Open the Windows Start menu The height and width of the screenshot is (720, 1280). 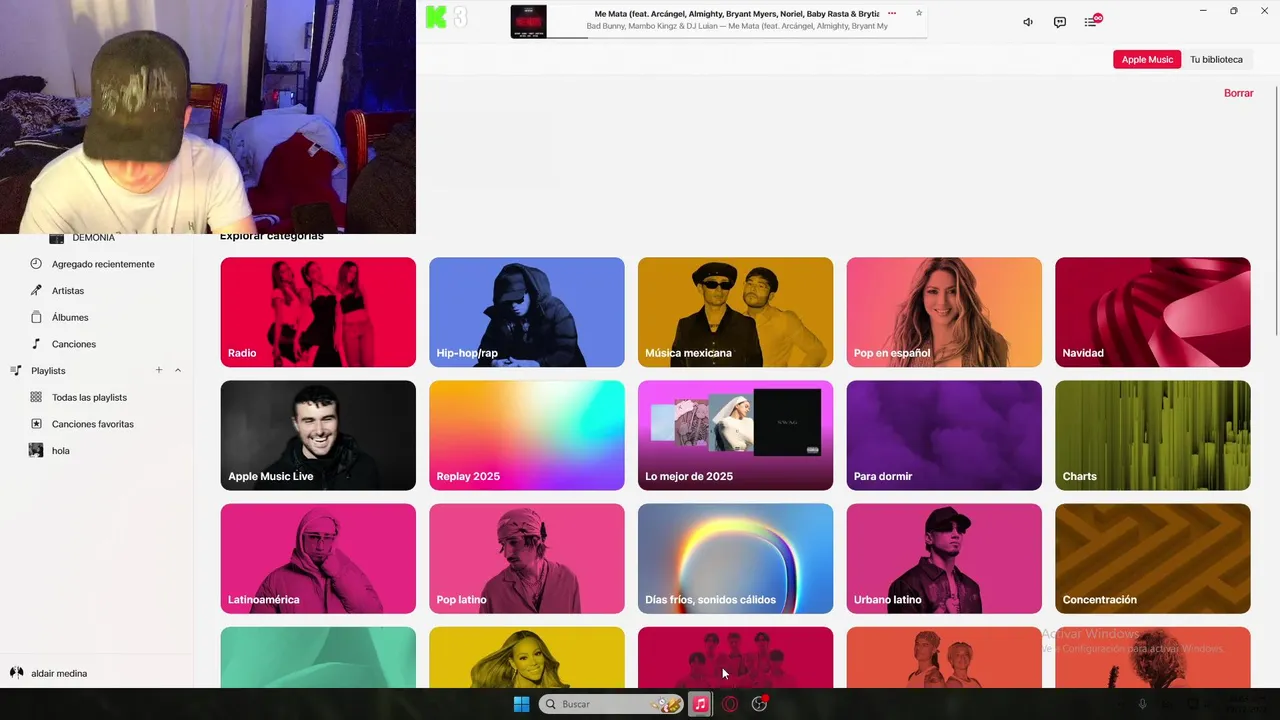521,704
